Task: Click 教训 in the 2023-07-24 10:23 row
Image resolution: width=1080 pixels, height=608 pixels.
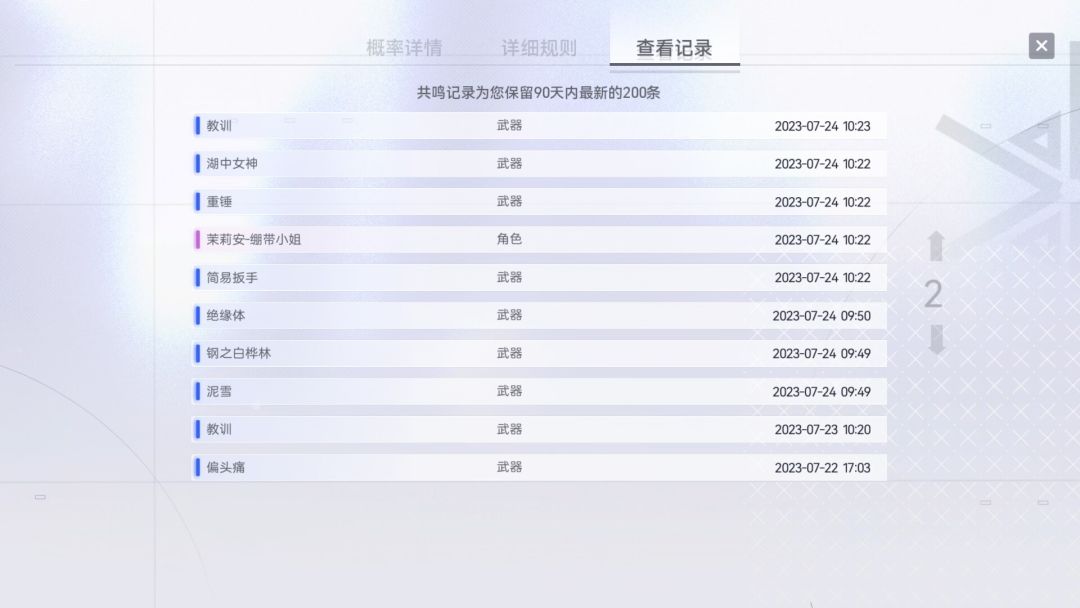Action: point(219,126)
